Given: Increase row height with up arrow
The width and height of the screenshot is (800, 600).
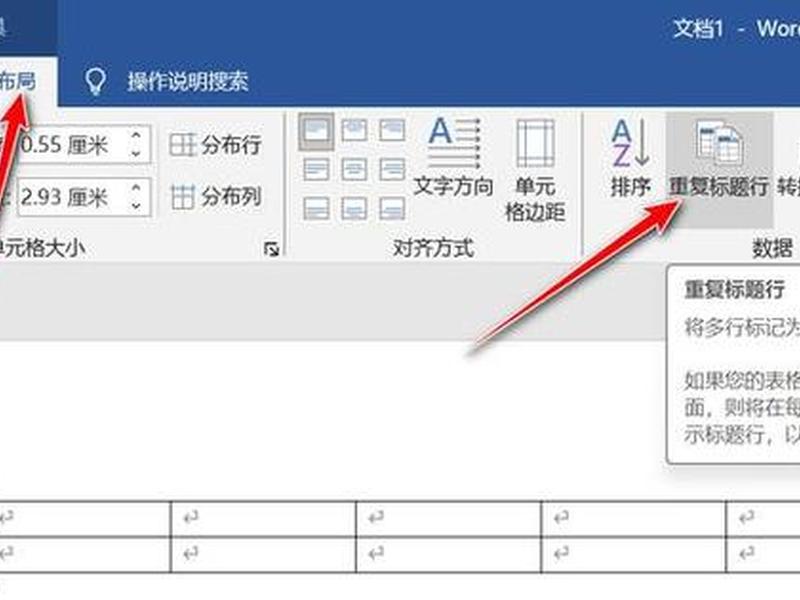Looking at the screenshot, I should pos(136,136).
